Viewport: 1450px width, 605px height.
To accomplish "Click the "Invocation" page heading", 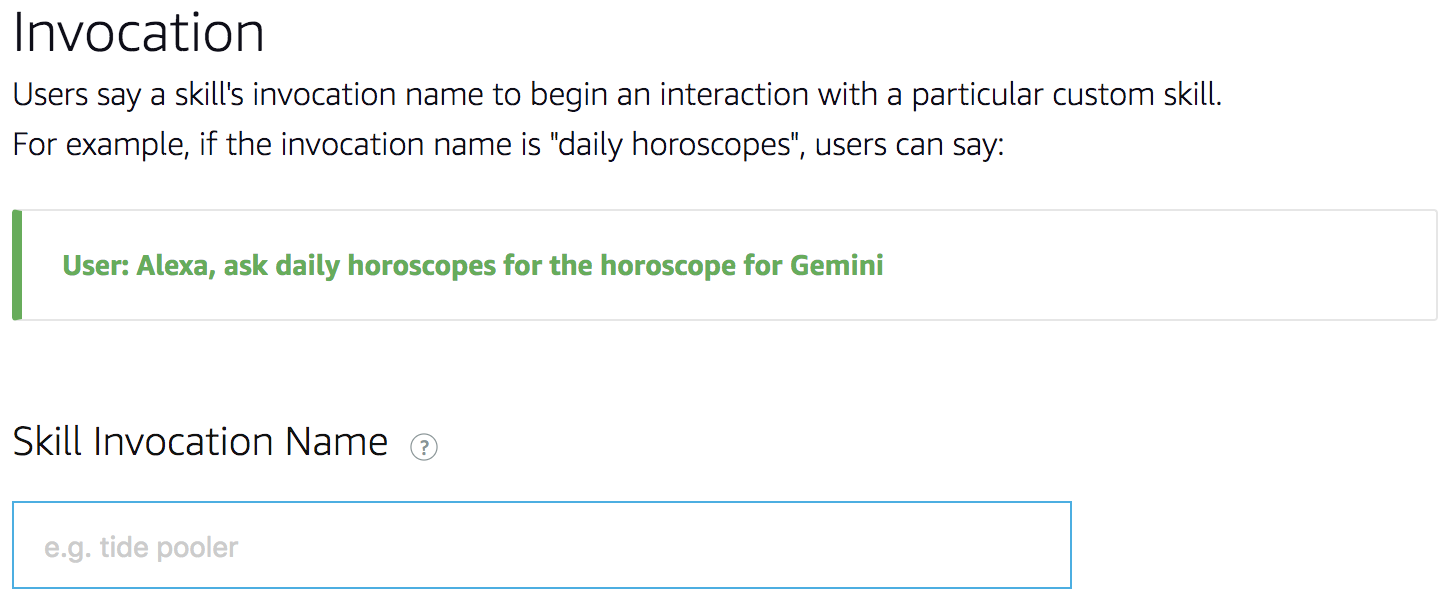I will 139,34.
